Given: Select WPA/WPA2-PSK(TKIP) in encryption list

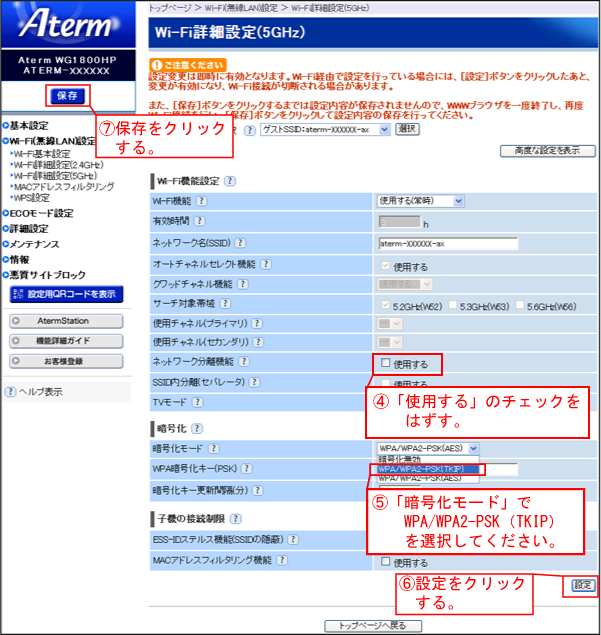Looking at the screenshot, I should click(428, 468).
